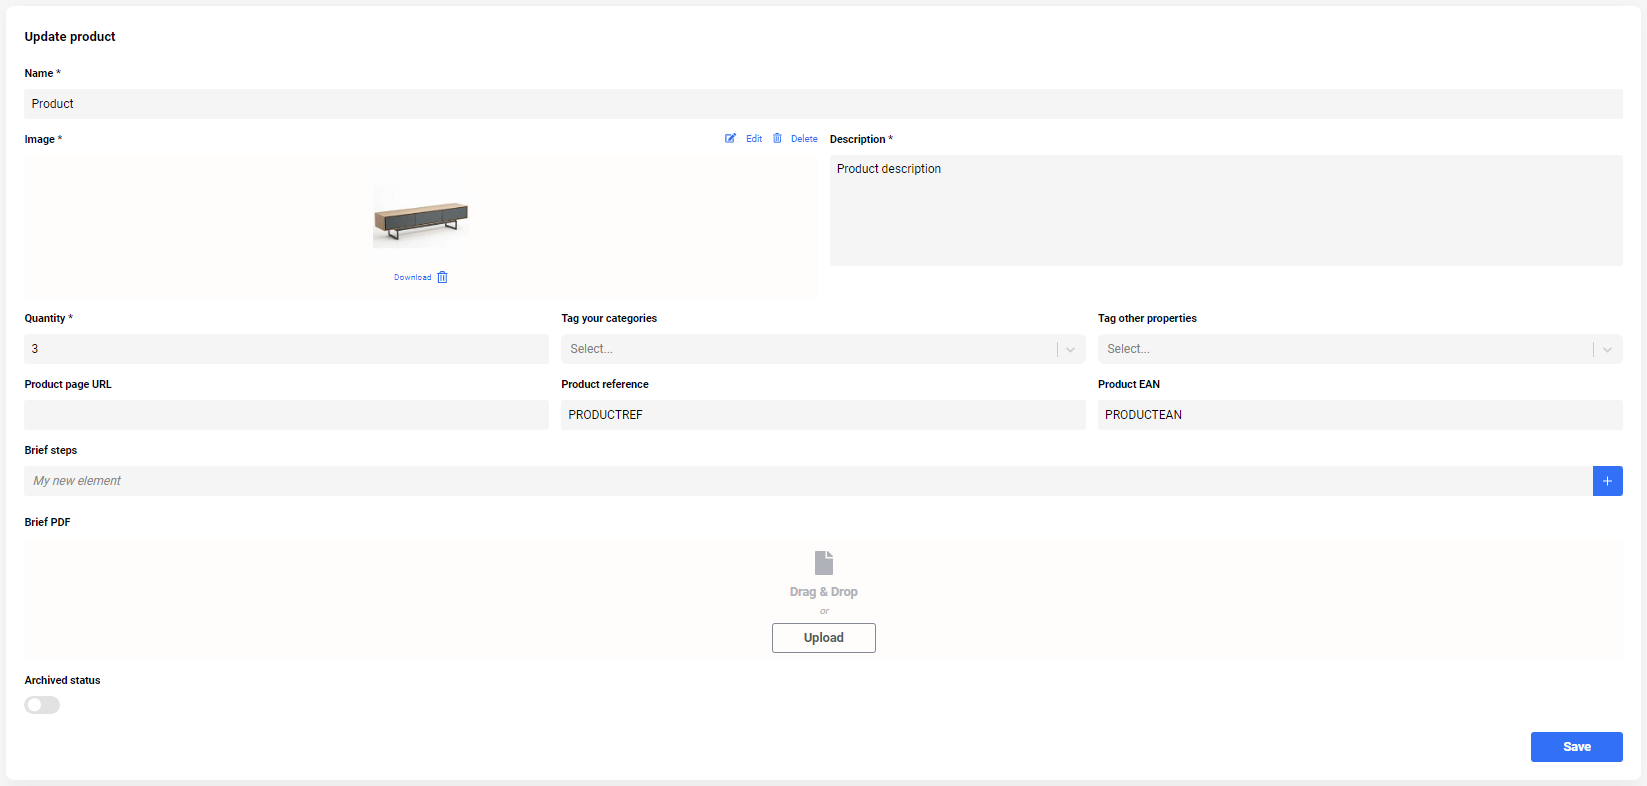Click the chevron in Tag other properties
Screen dimensions: 1647x786
point(1607,349)
